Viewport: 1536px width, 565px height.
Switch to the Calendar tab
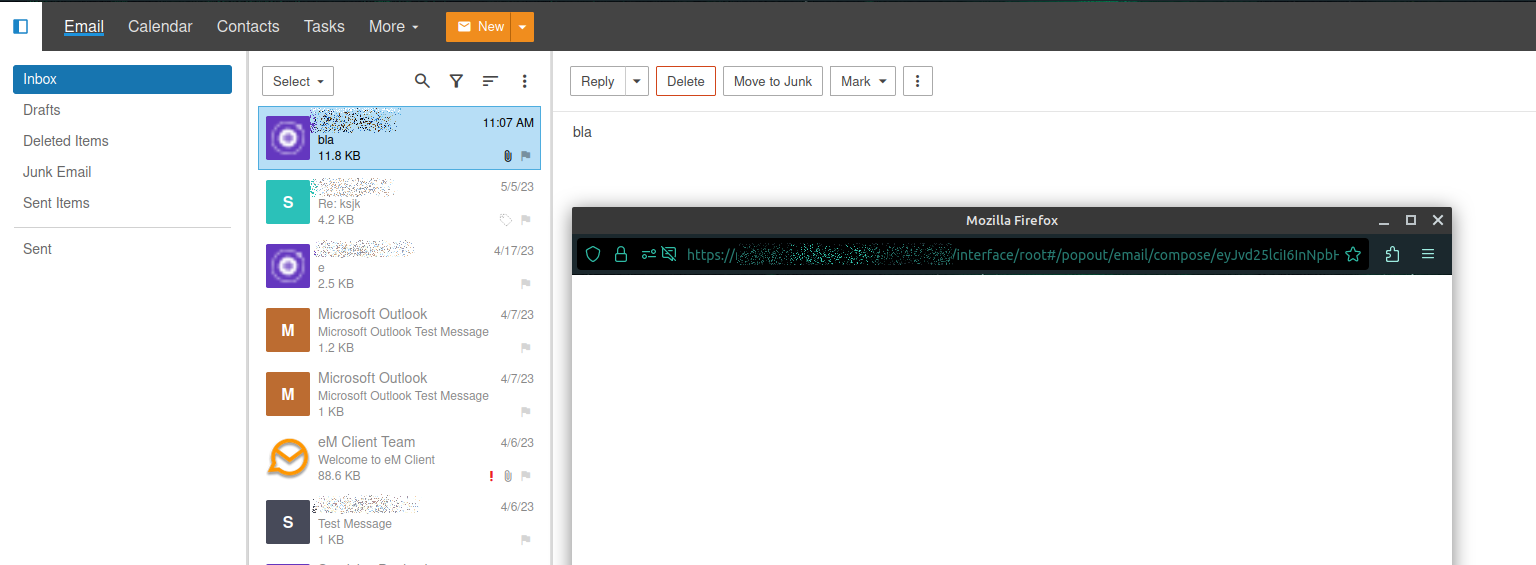pos(160,26)
